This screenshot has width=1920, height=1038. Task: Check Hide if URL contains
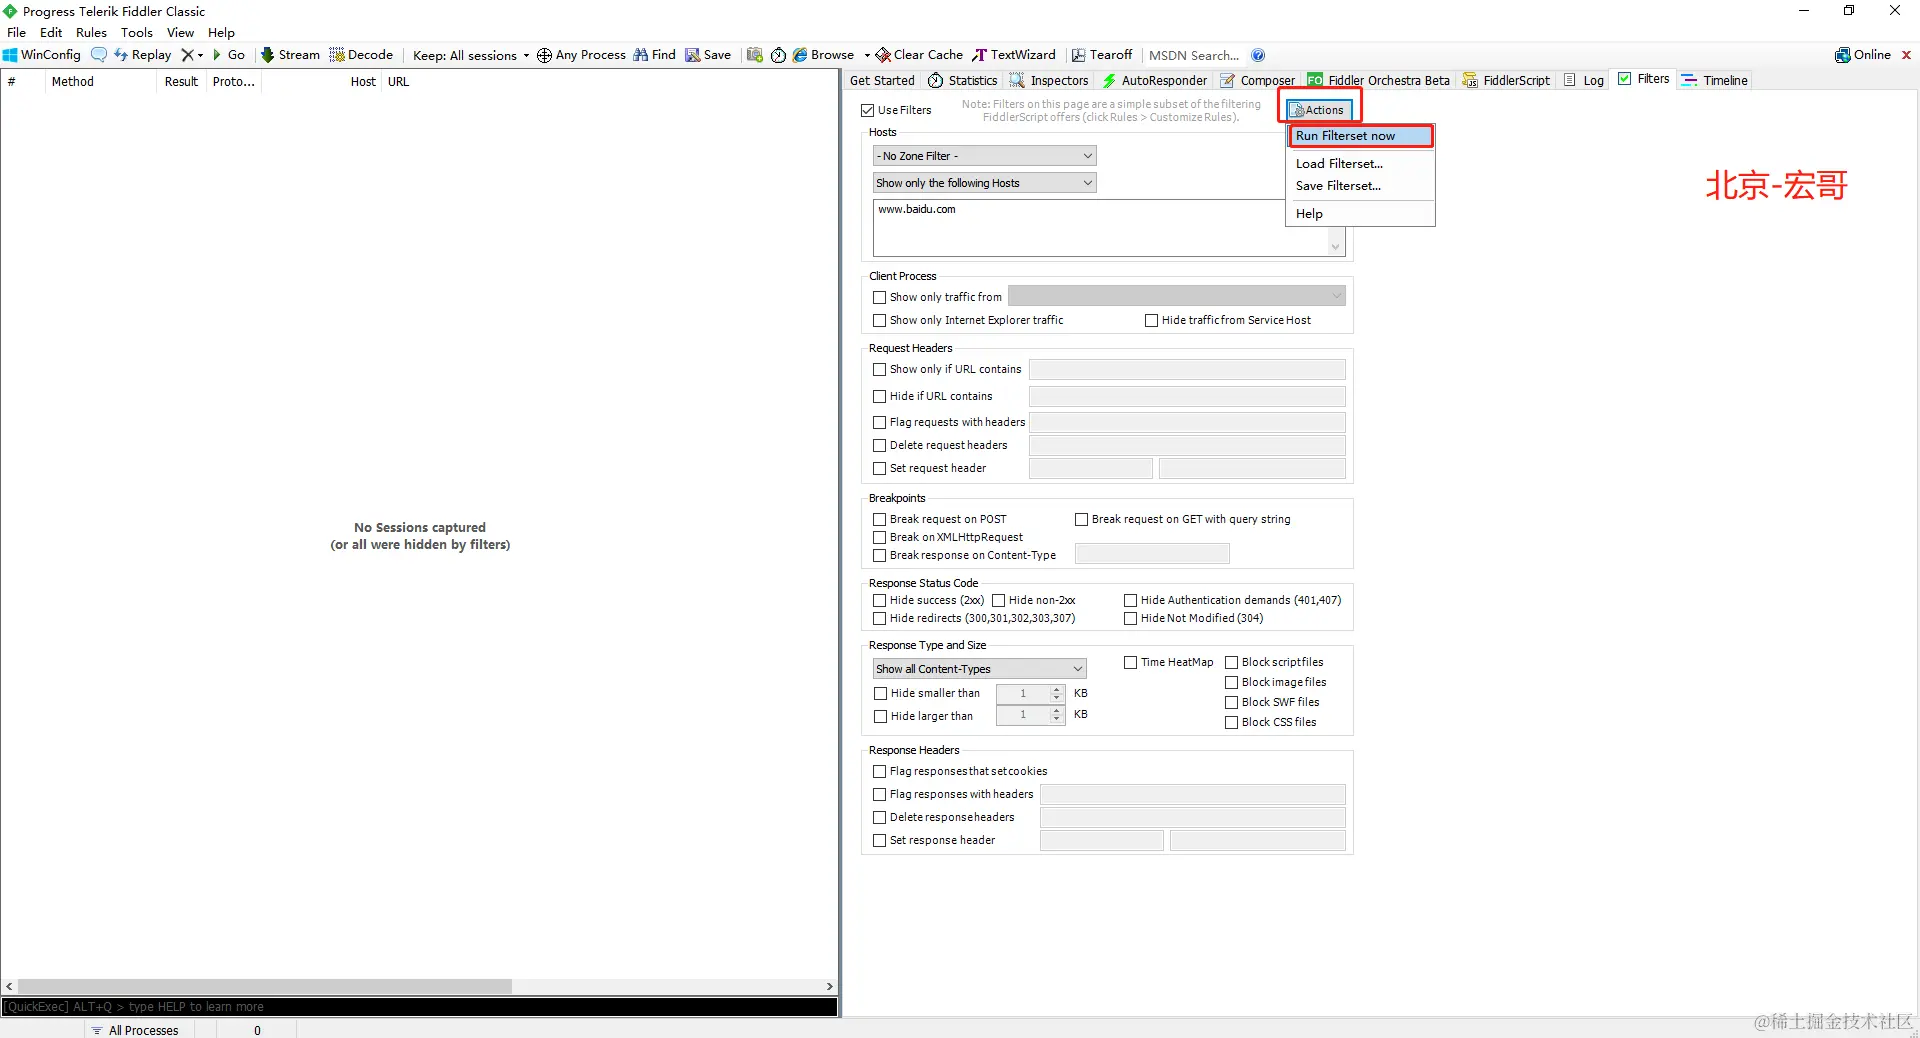tap(880, 396)
